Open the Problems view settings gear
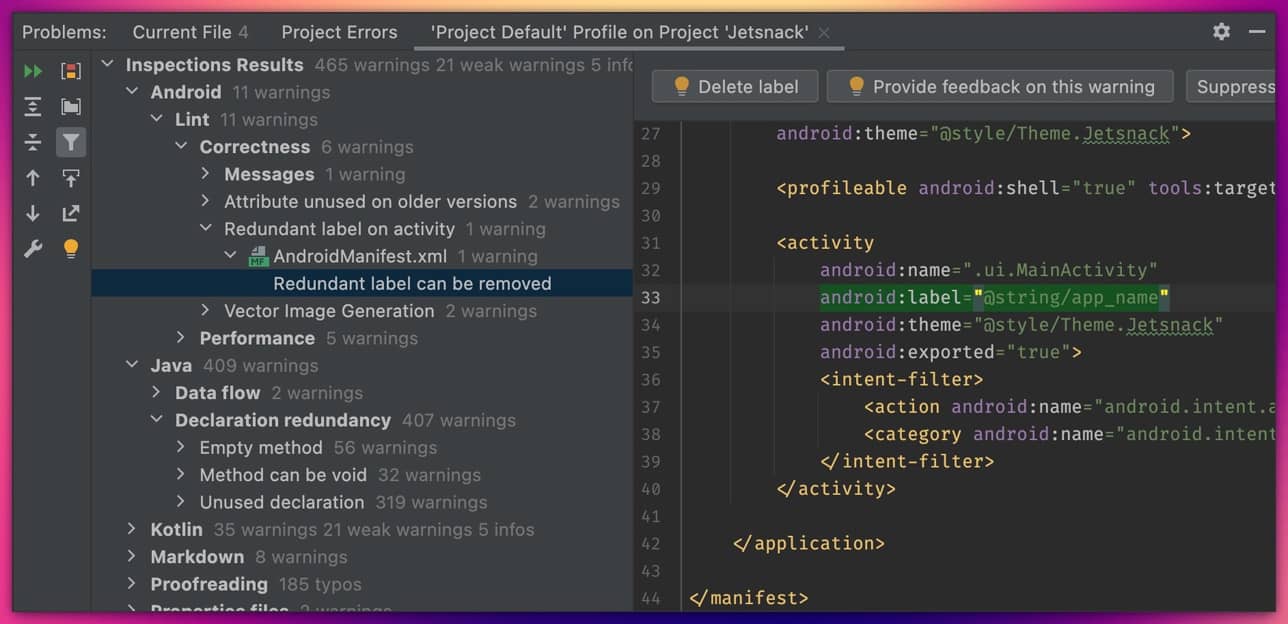This screenshot has width=1288, height=624. tap(1221, 31)
